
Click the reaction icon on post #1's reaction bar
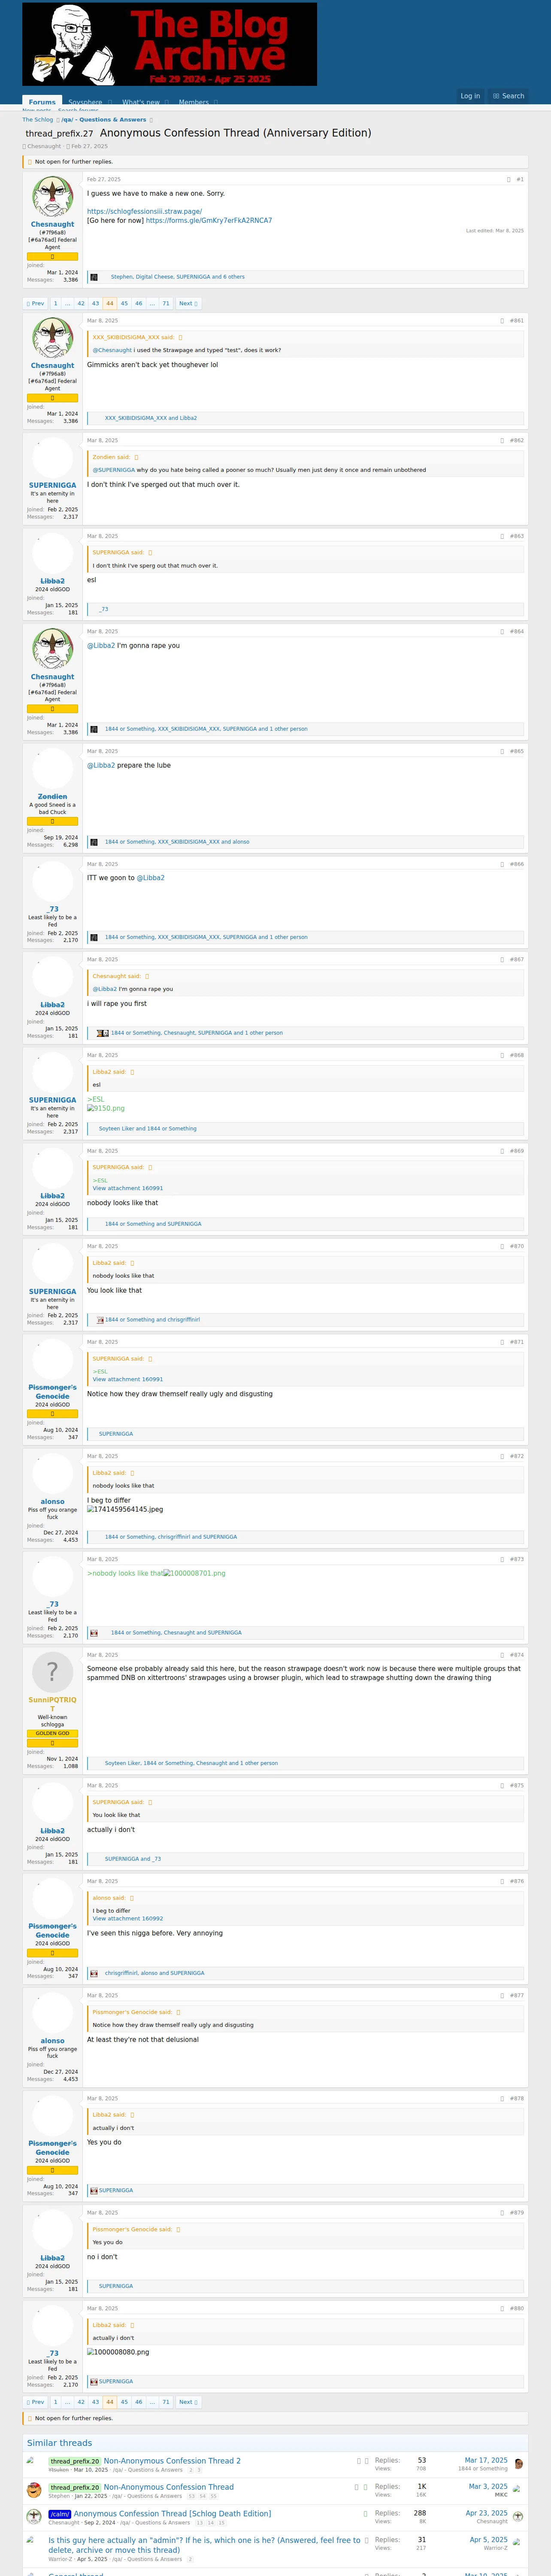pyautogui.click(x=94, y=277)
